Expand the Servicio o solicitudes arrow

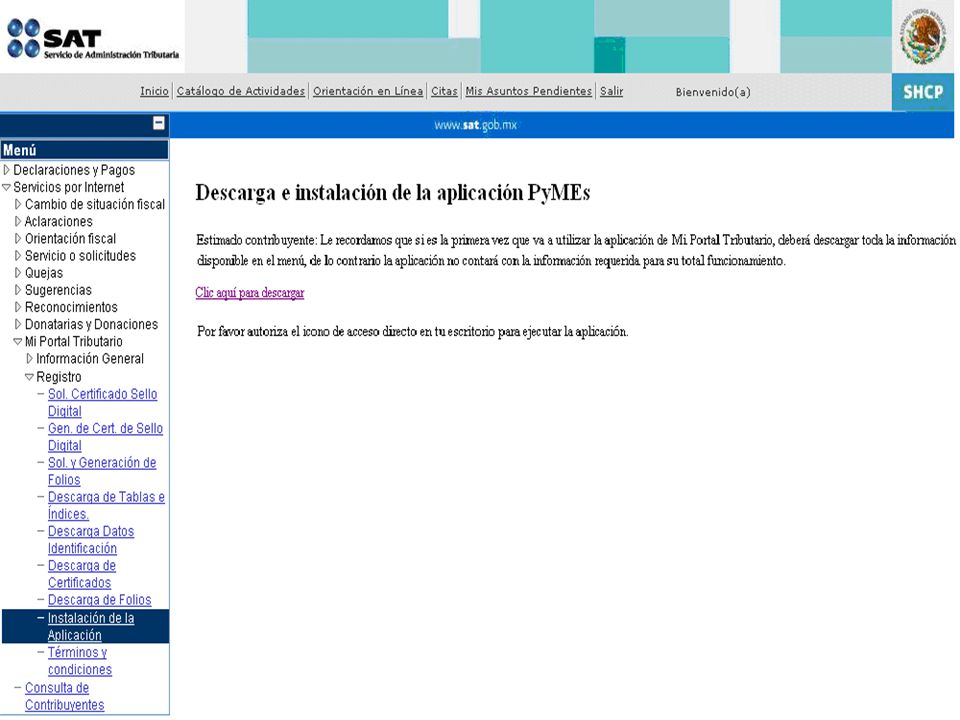pyautogui.click(x=18, y=255)
